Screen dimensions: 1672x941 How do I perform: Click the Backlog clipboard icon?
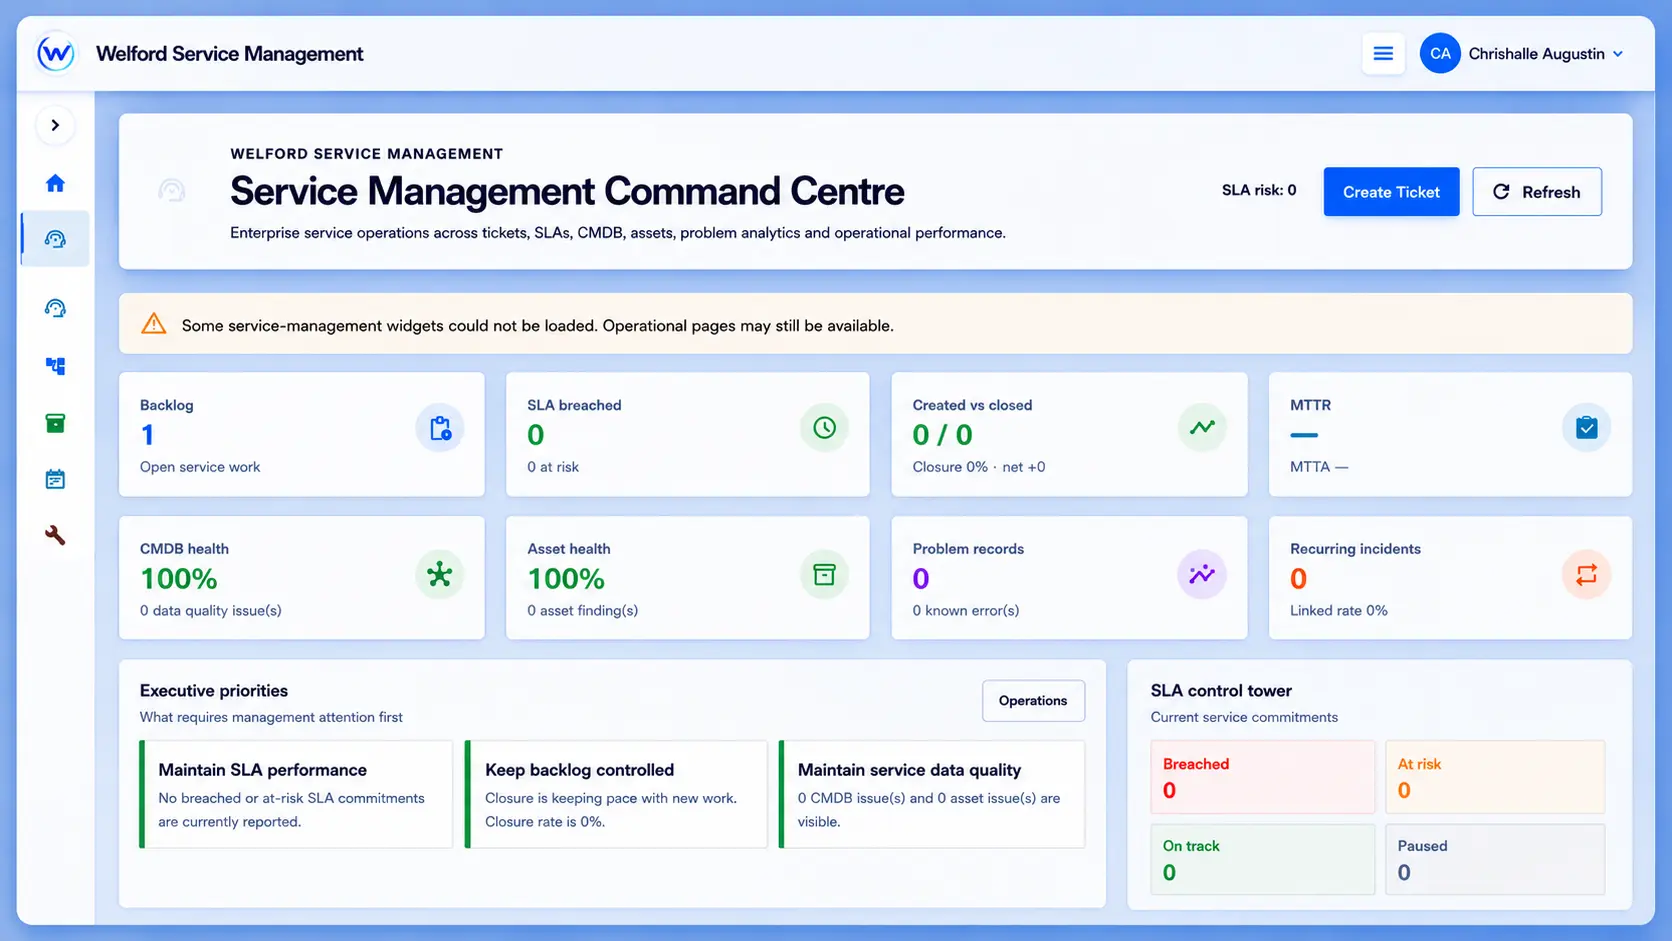[x=440, y=428]
